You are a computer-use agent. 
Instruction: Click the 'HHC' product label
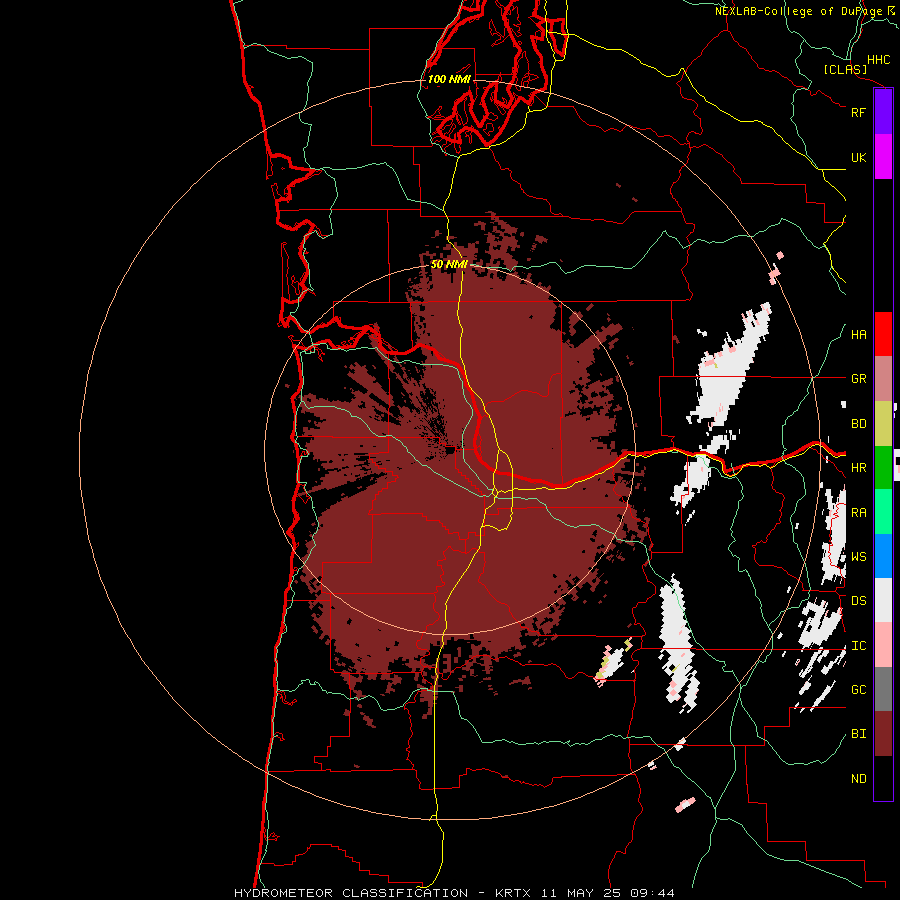tap(879, 60)
